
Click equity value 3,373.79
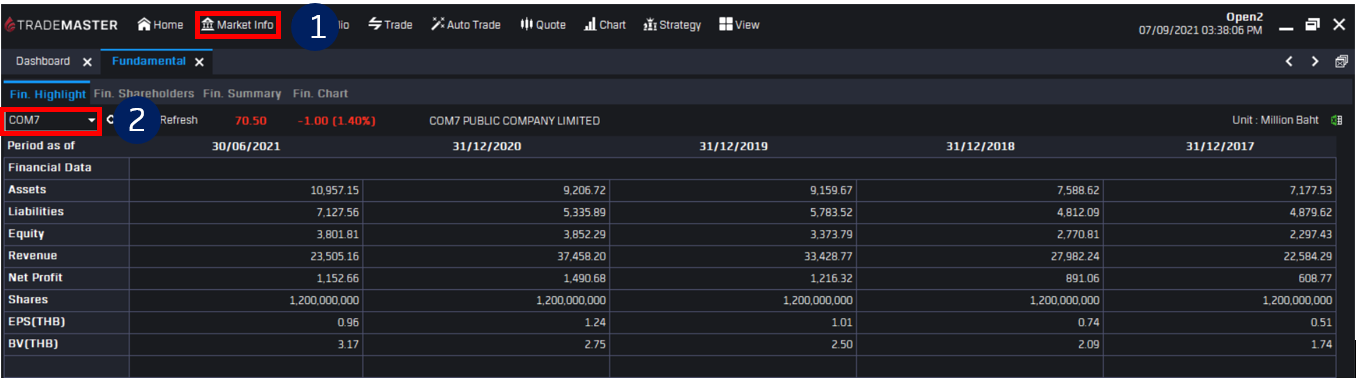(x=831, y=234)
